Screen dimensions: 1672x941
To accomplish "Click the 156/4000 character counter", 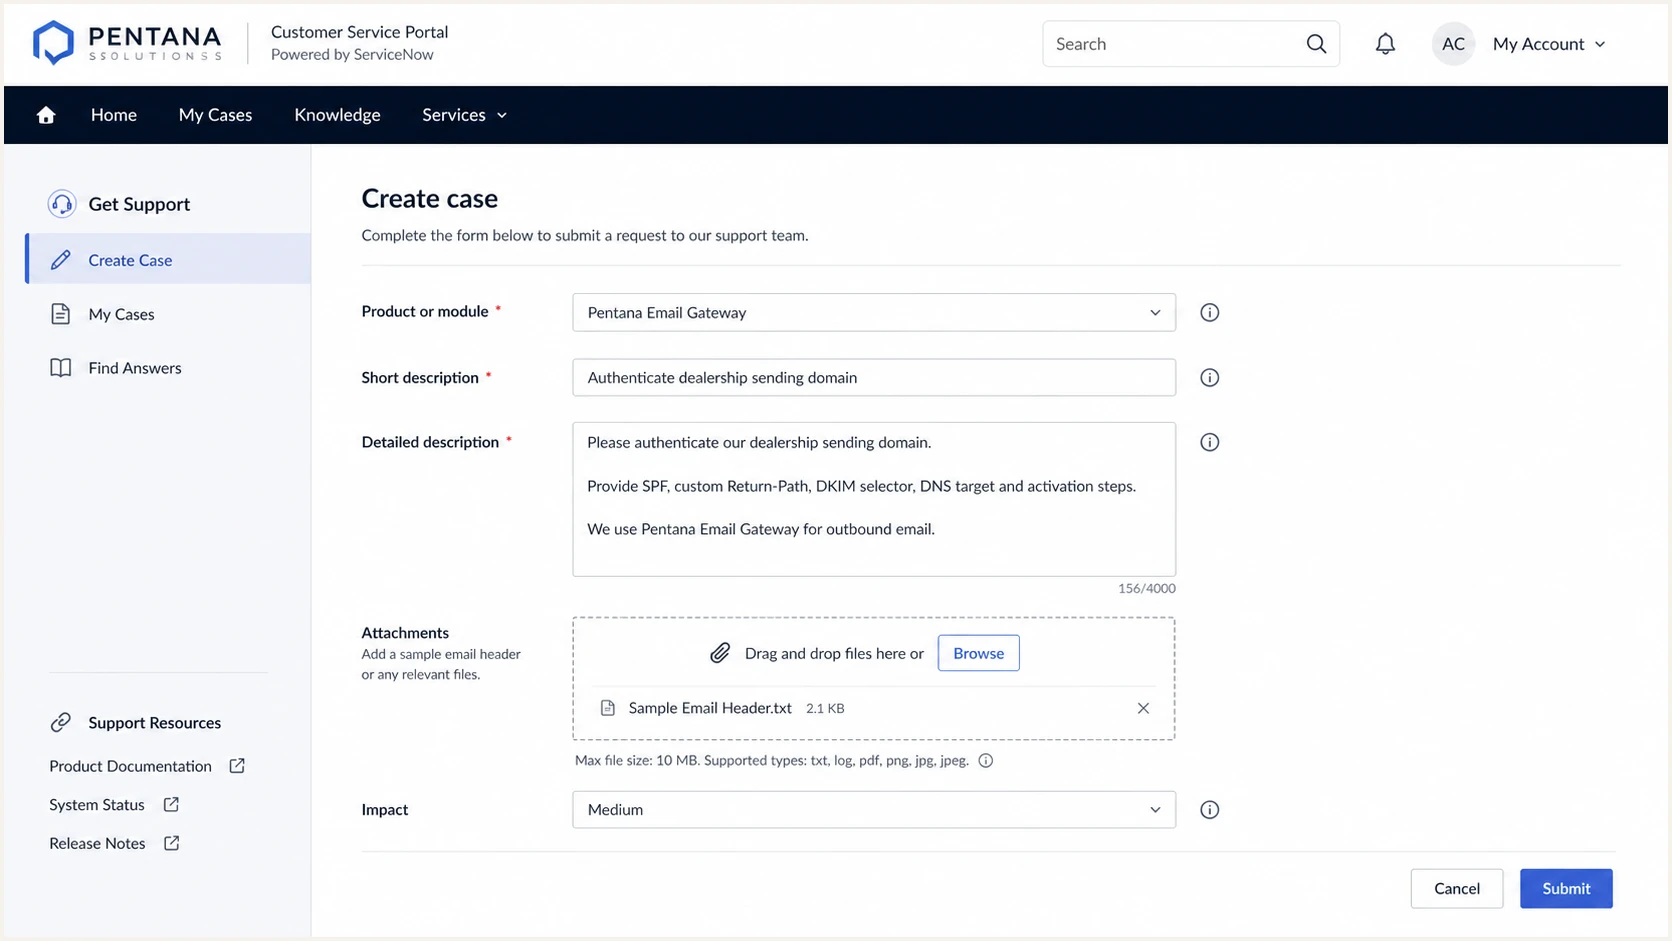I will point(1146,588).
